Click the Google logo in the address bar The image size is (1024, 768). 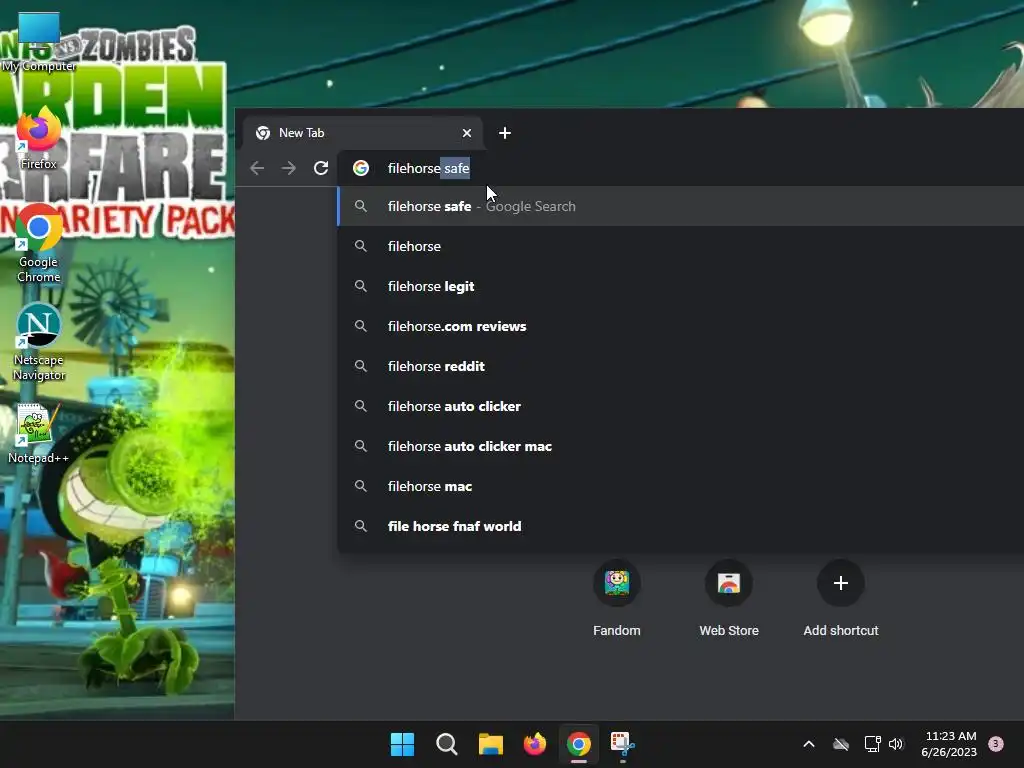[360, 168]
